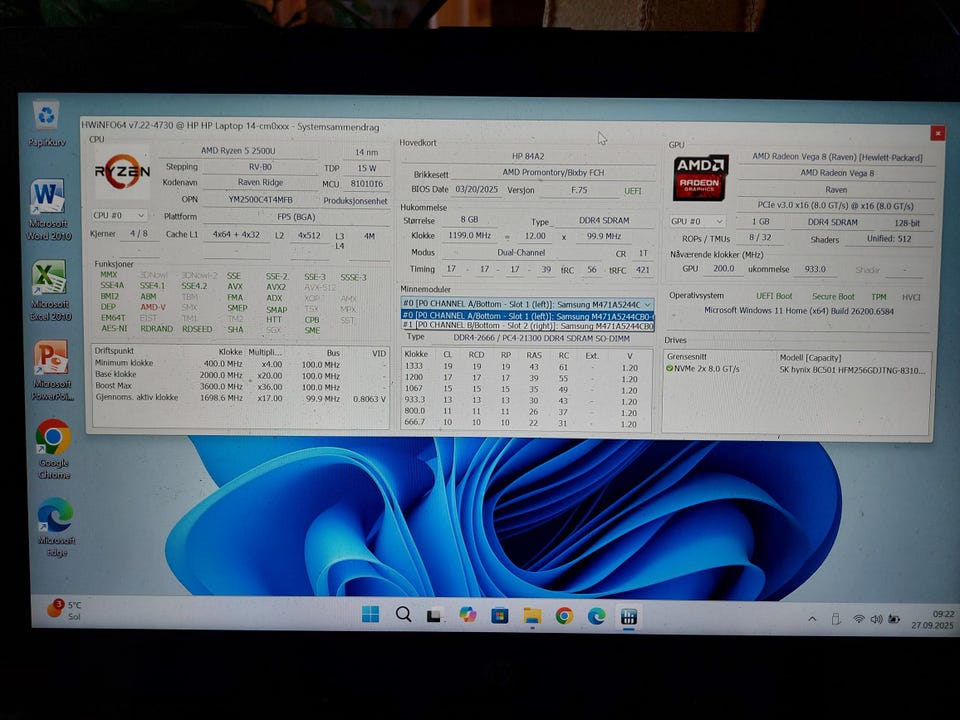Viewport: 960px width, 720px height.
Task: Open Chrome from the taskbar
Action: coord(564,616)
